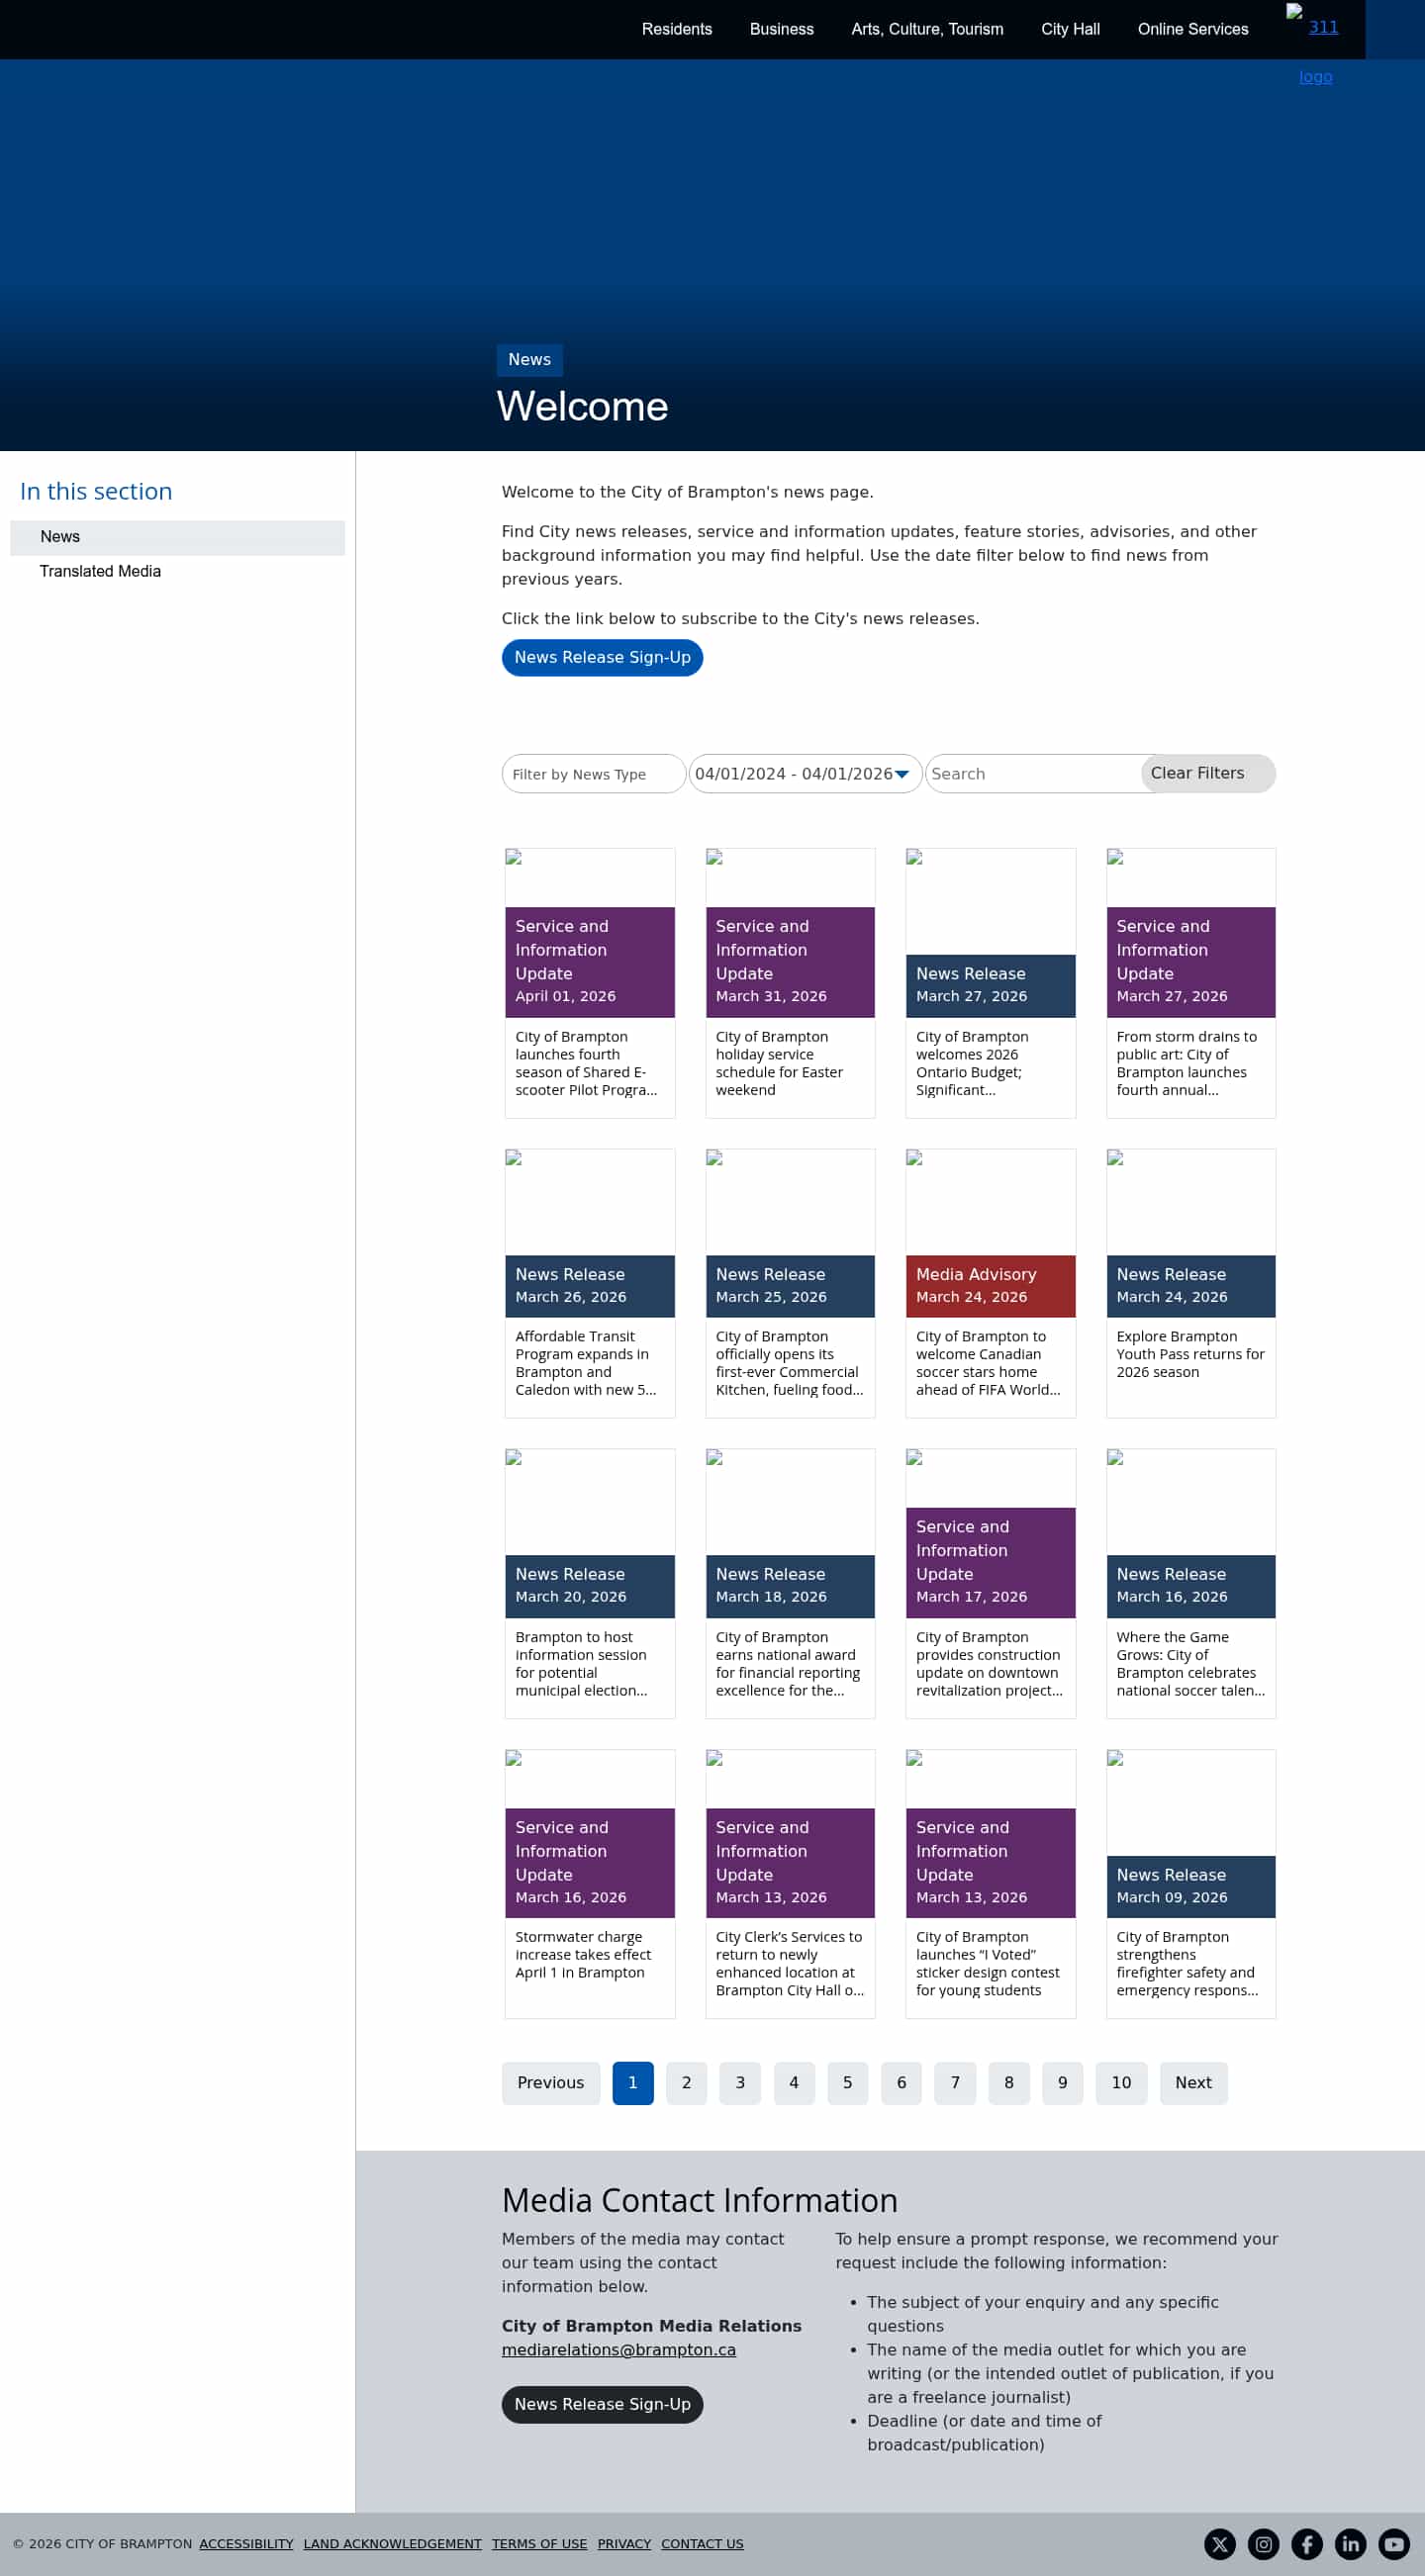The width and height of the screenshot is (1425, 2576).
Task: Open the Instagram icon in footer
Action: [1263, 2544]
